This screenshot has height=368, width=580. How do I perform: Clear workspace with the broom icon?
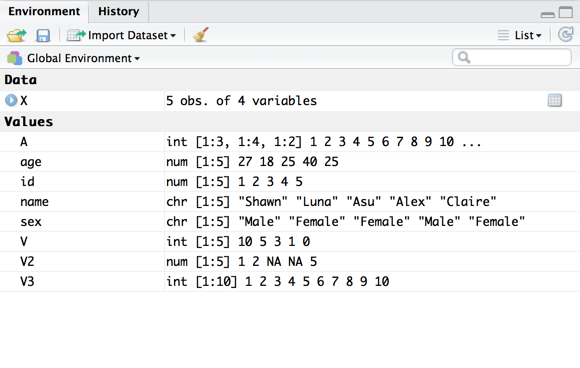(201, 35)
